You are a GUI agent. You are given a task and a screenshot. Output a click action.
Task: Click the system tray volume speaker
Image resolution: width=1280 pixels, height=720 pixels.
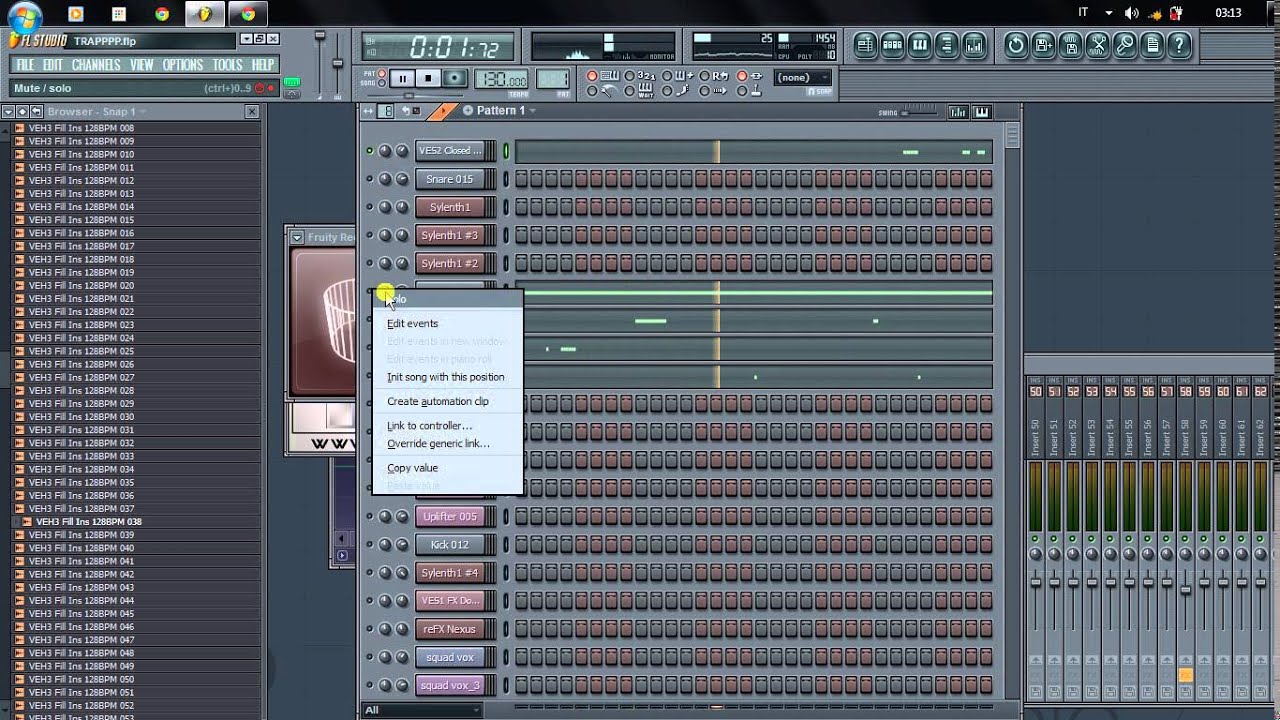pos(1131,13)
